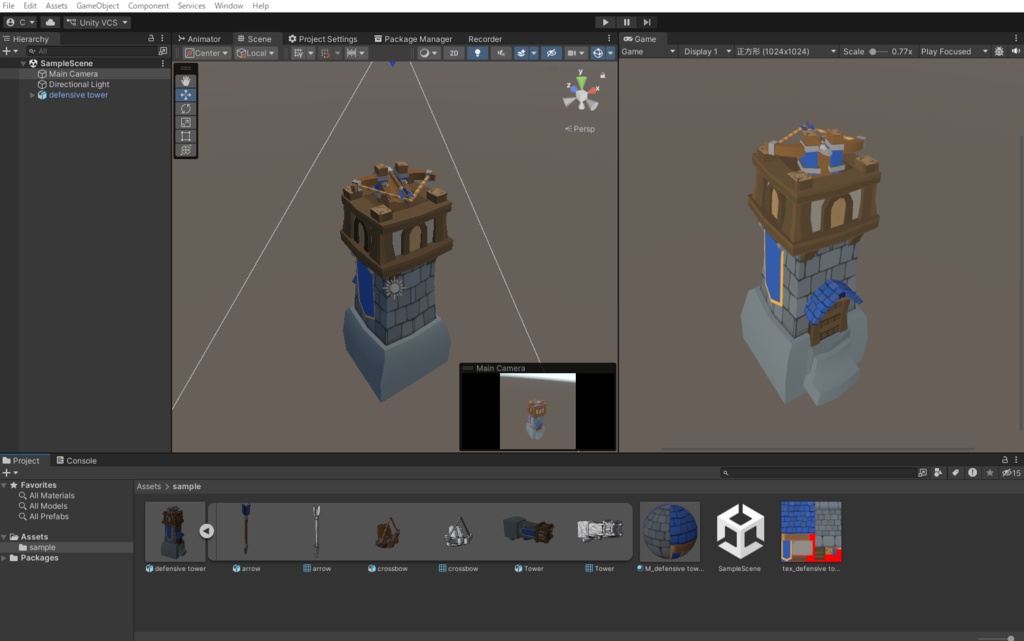Toggle hidden packages count (15)
The image size is (1024, 641).
click(1011, 473)
